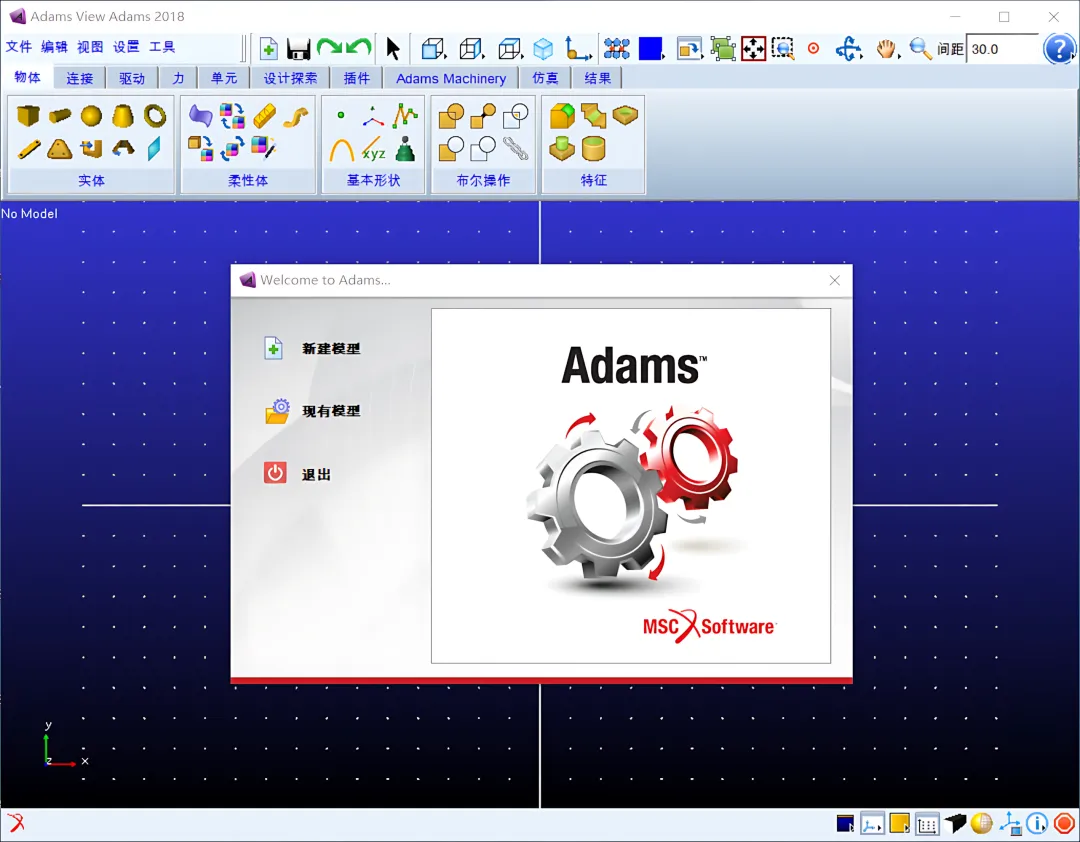Click the coordinate axes view orientation icon
The image size is (1080, 842).
point(577,49)
